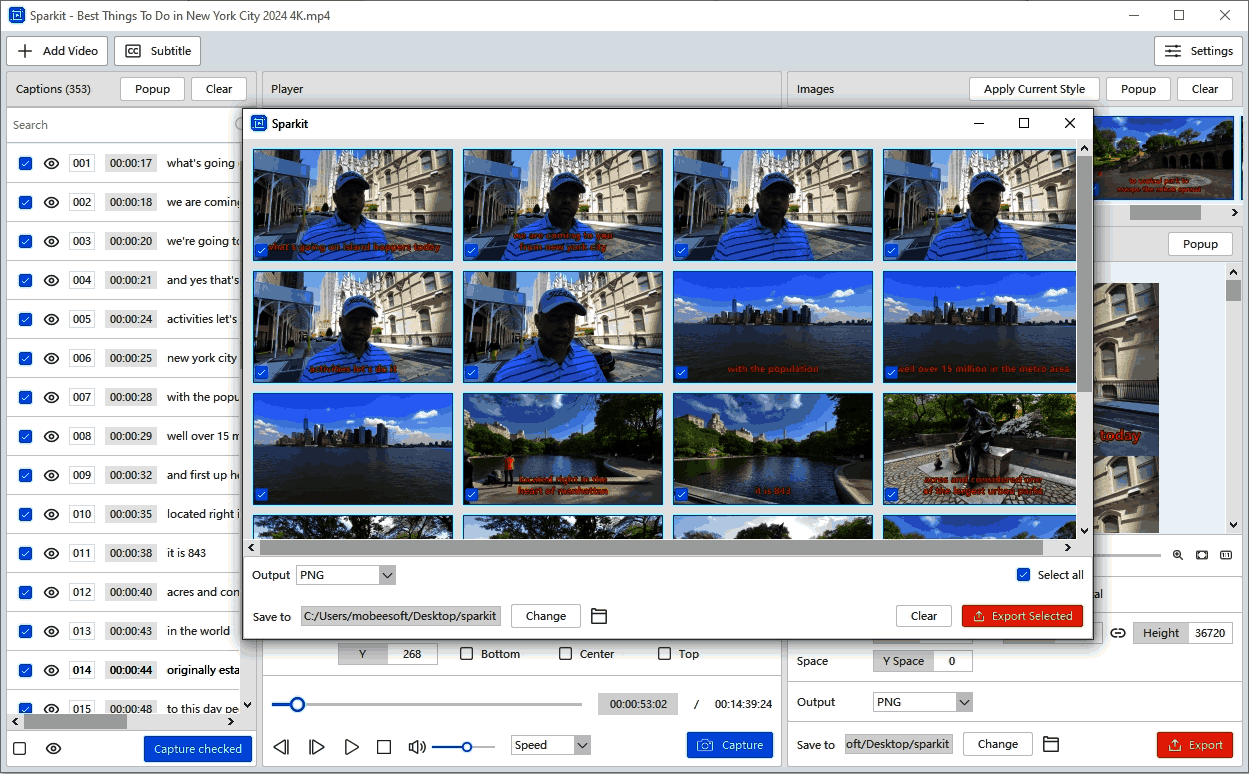This screenshot has width=1249, height=774.
Task: Step to the previous frame
Action: 282,746
